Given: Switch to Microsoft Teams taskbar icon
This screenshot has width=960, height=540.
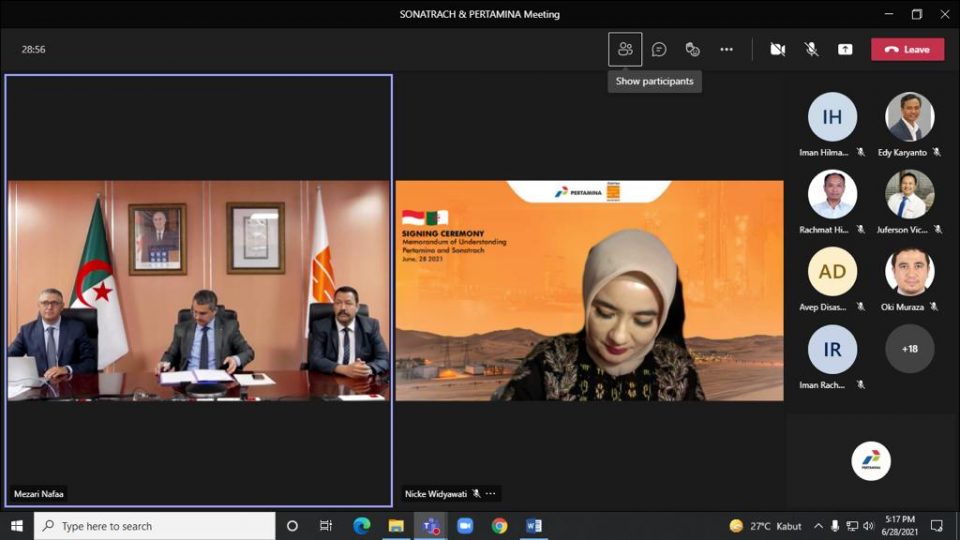Looking at the screenshot, I should click(430, 526).
